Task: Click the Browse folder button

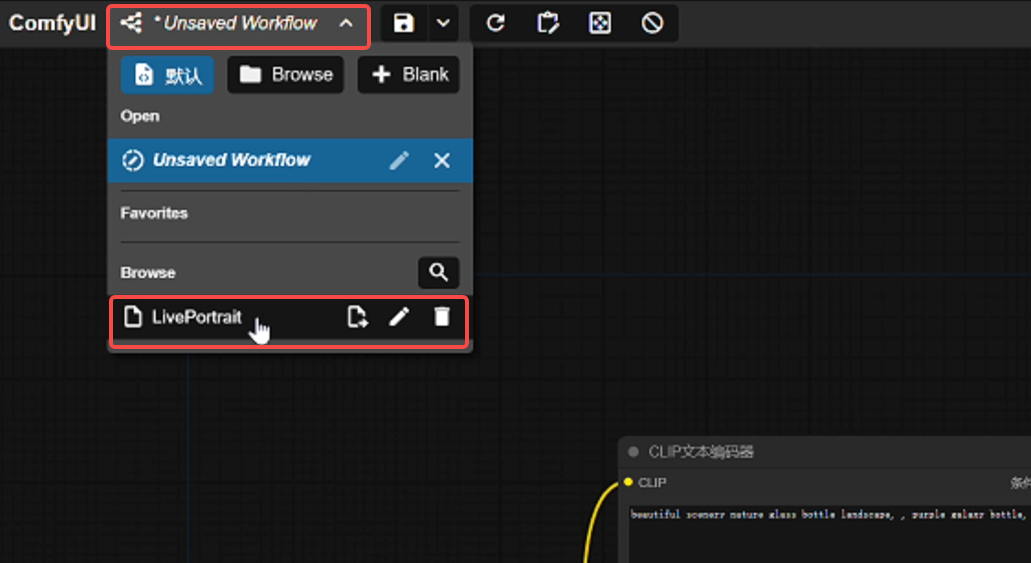Action: tap(285, 75)
